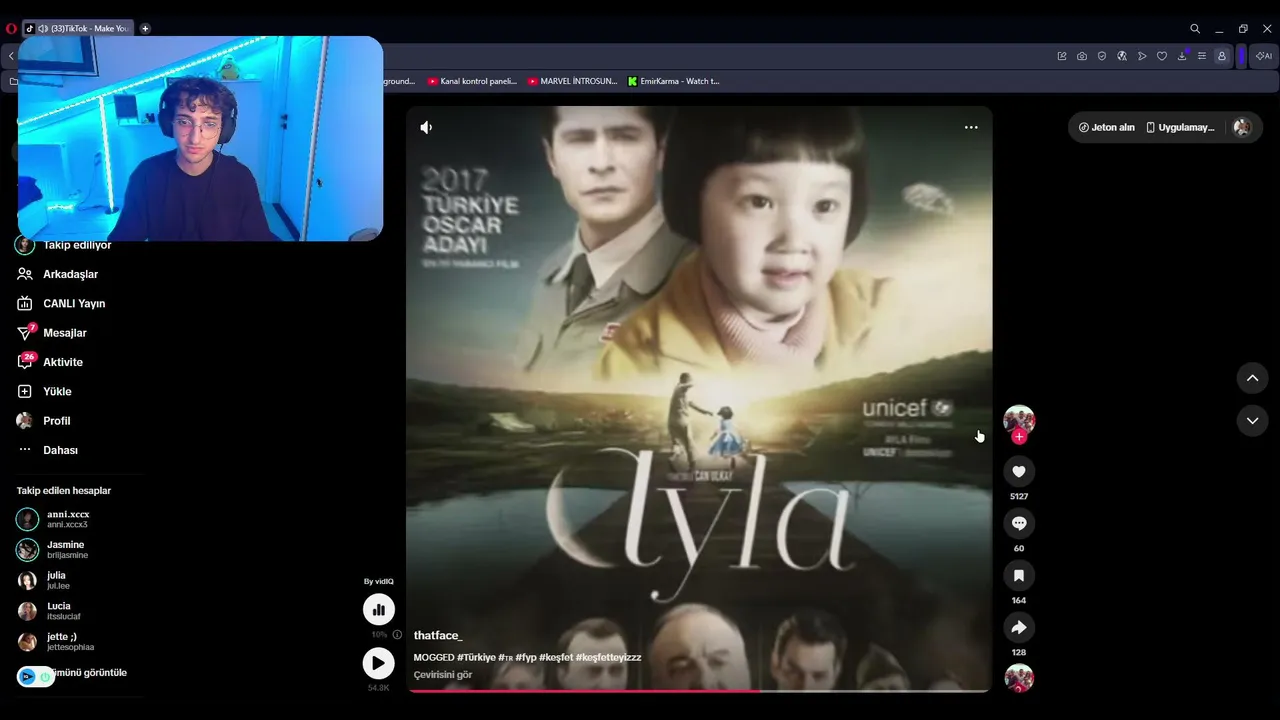
Task: Take a snapshot with the camera icon
Action: [1082, 56]
